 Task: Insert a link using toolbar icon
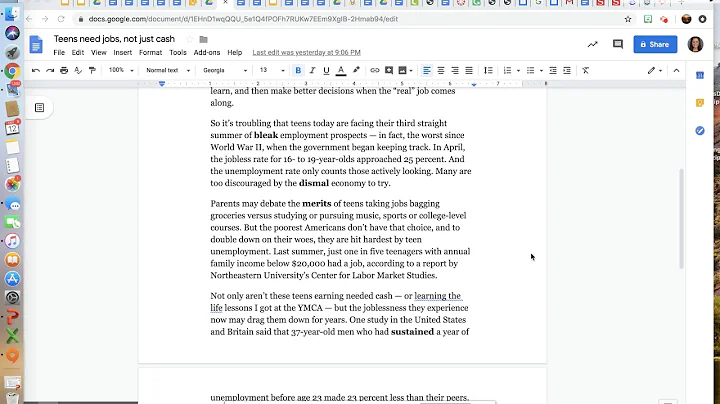(x=375, y=70)
